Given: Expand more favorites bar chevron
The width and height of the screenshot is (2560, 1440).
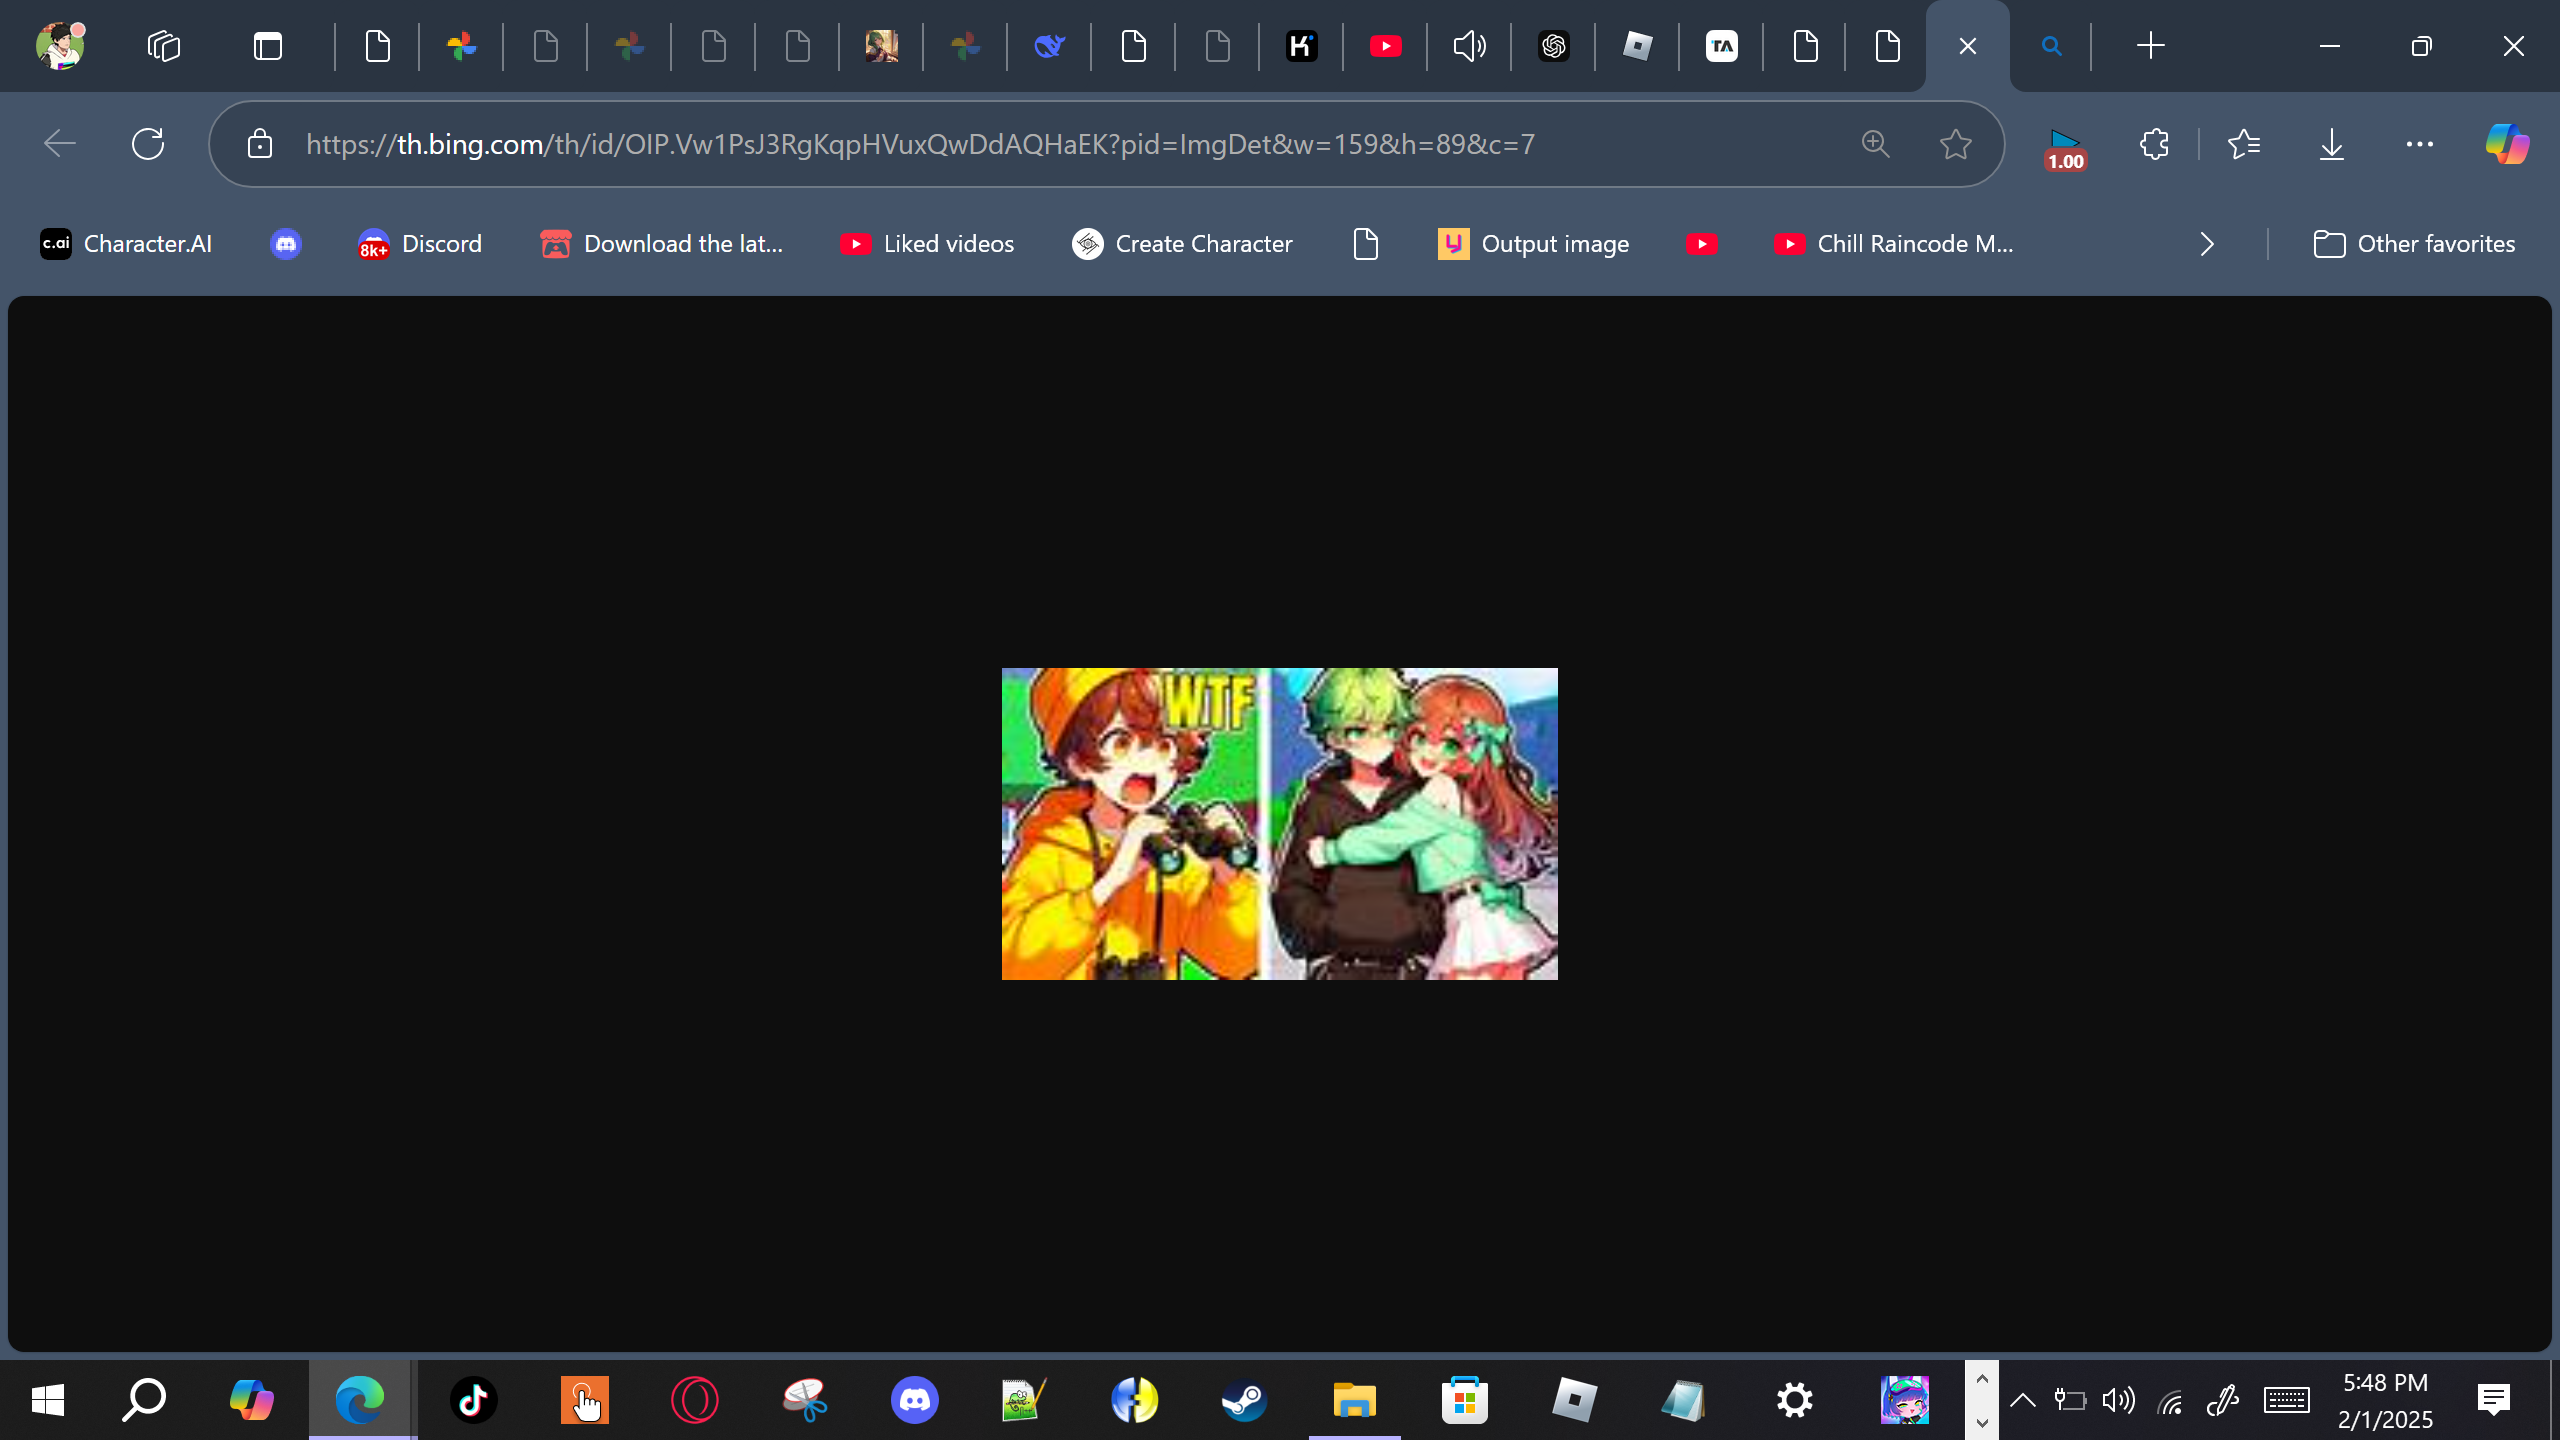Looking at the screenshot, I should pyautogui.click(x=2207, y=244).
